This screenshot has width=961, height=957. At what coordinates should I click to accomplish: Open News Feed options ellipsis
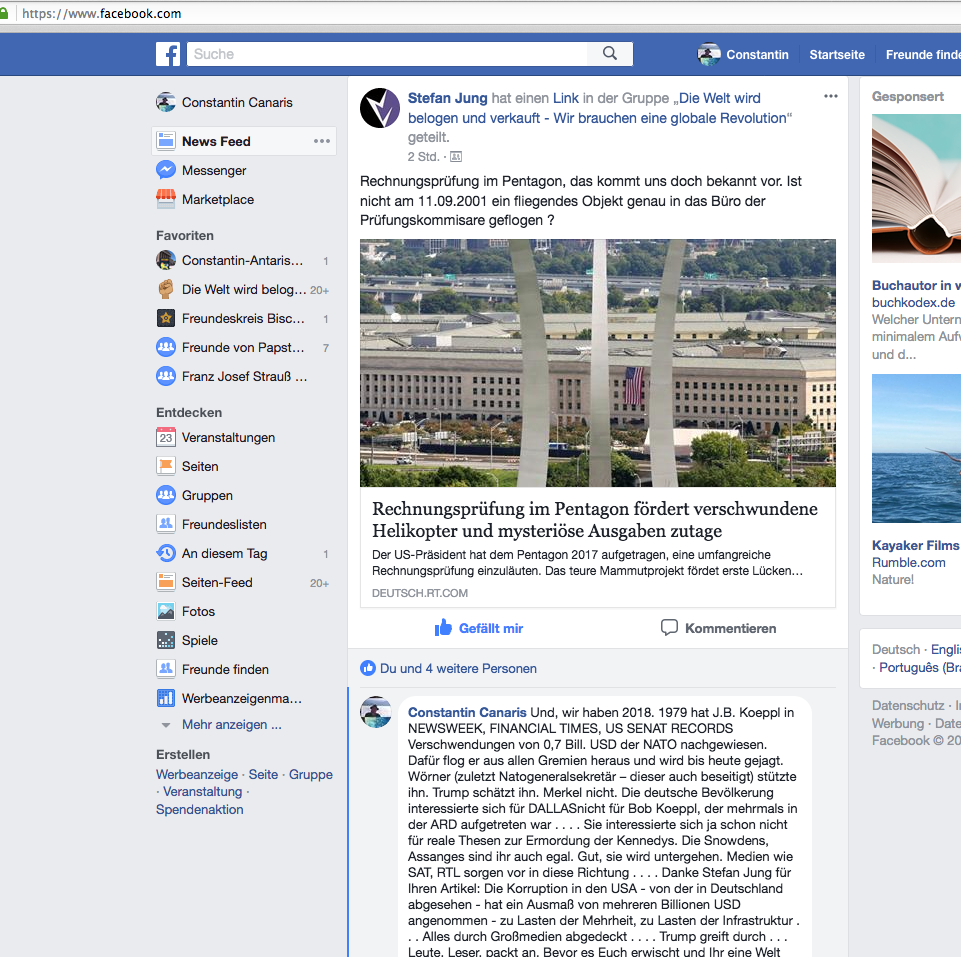tap(322, 141)
